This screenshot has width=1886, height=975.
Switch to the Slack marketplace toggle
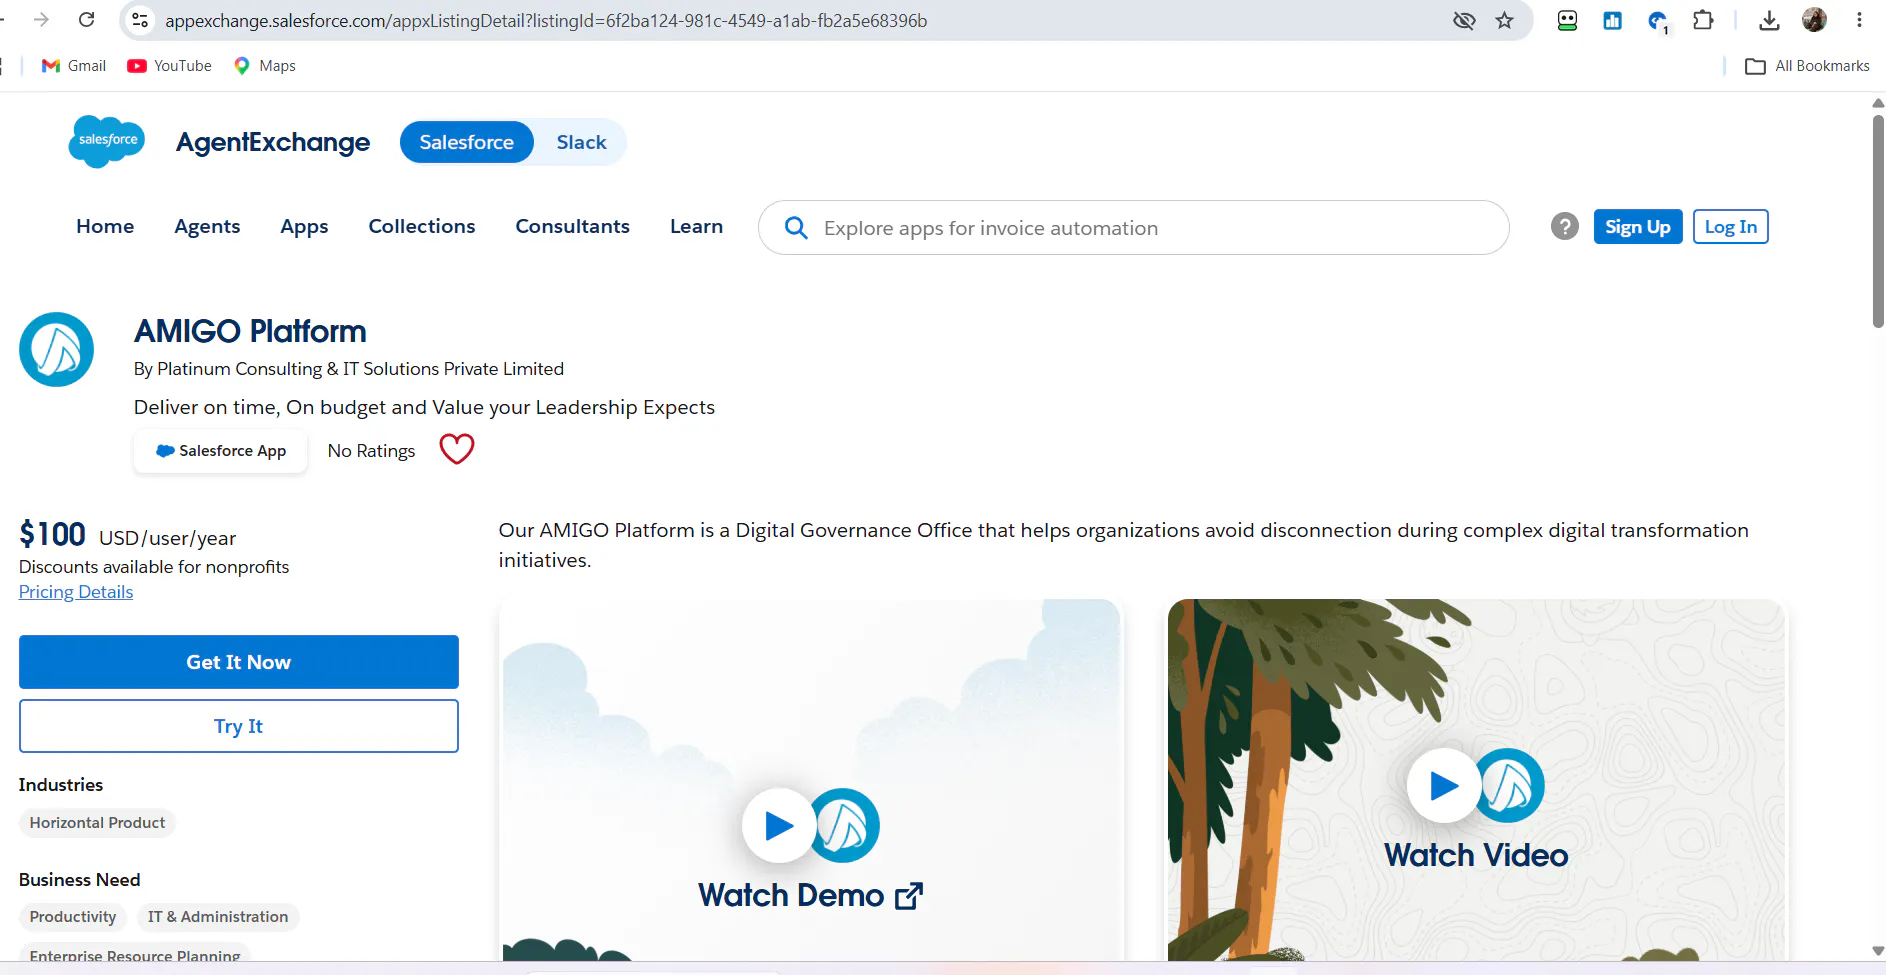tap(581, 142)
